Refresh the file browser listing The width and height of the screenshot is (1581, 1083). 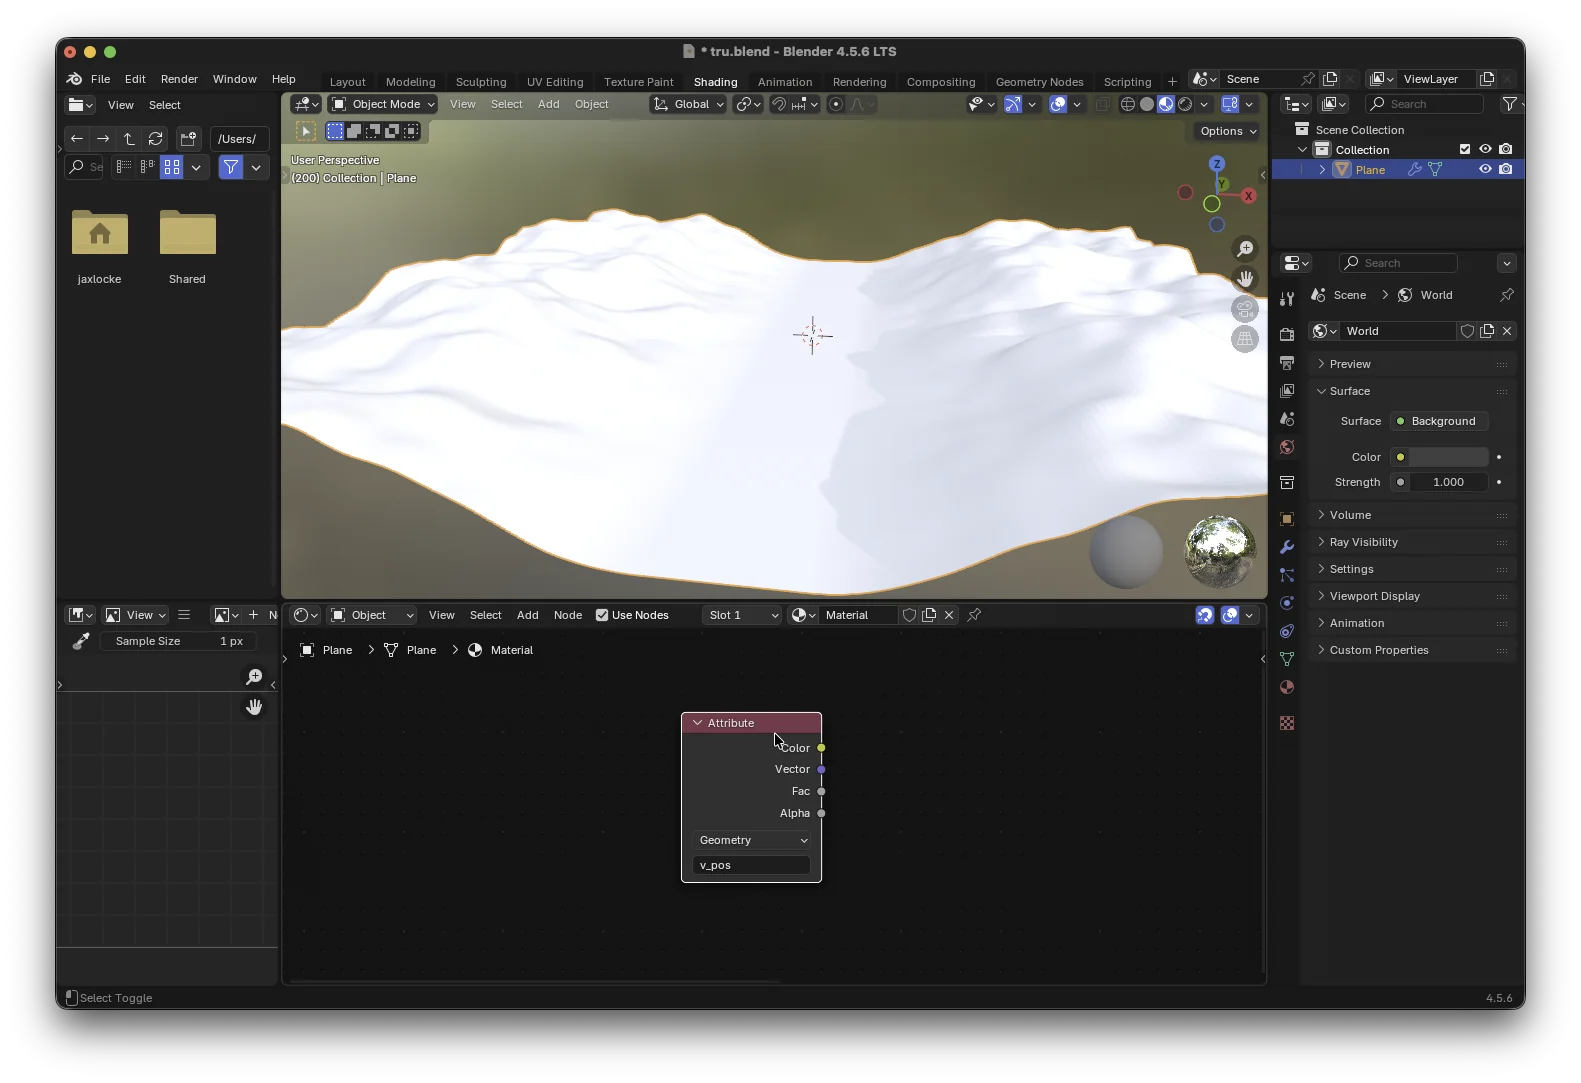tap(155, 139)
